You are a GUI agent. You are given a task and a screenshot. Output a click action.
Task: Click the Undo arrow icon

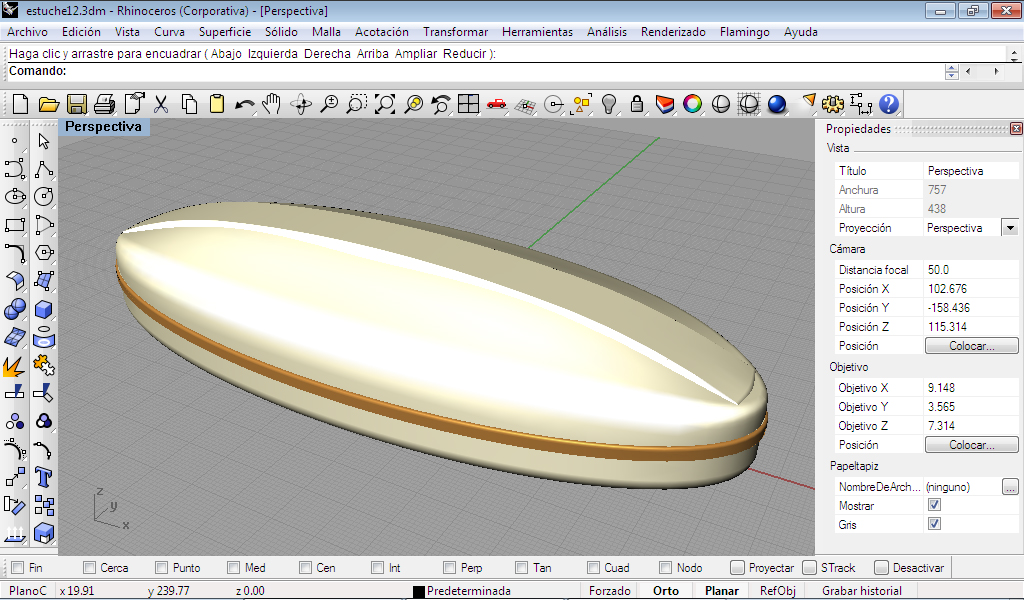coord(245,104)
